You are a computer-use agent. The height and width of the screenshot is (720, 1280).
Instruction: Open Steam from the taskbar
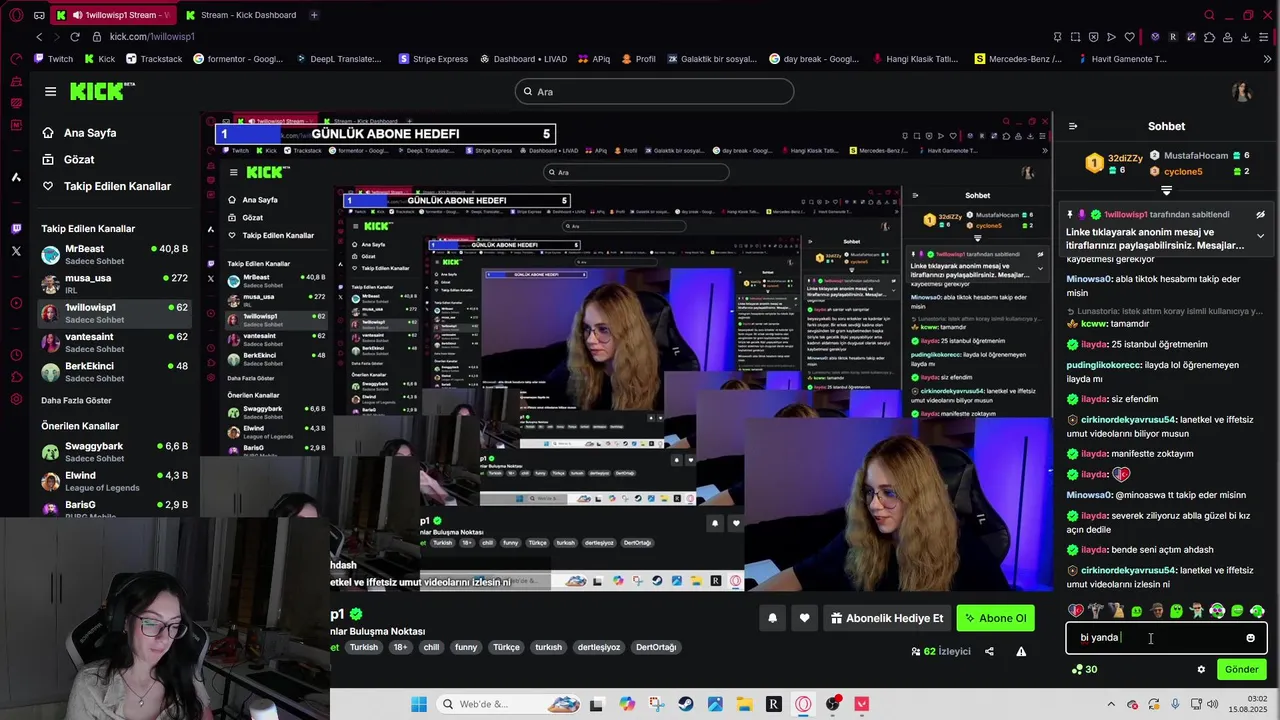[x=685, y=704]
